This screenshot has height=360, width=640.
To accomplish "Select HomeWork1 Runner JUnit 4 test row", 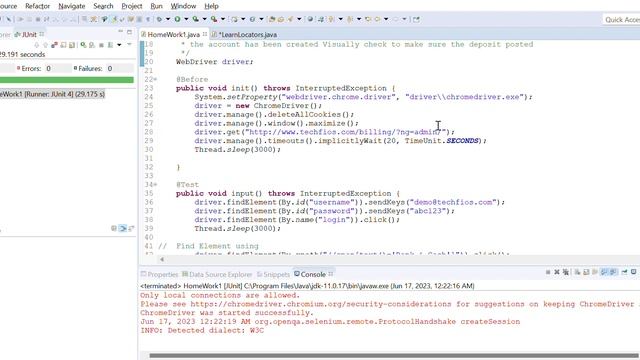I will tap(53, 94).
